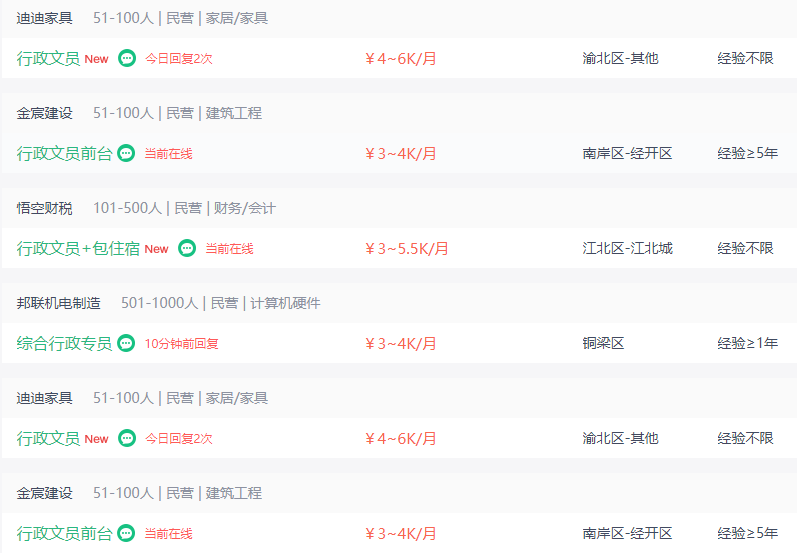
Task: Click chat bubble beside bottom 行政文员前台 listing
Action: [x=126, y=533]
